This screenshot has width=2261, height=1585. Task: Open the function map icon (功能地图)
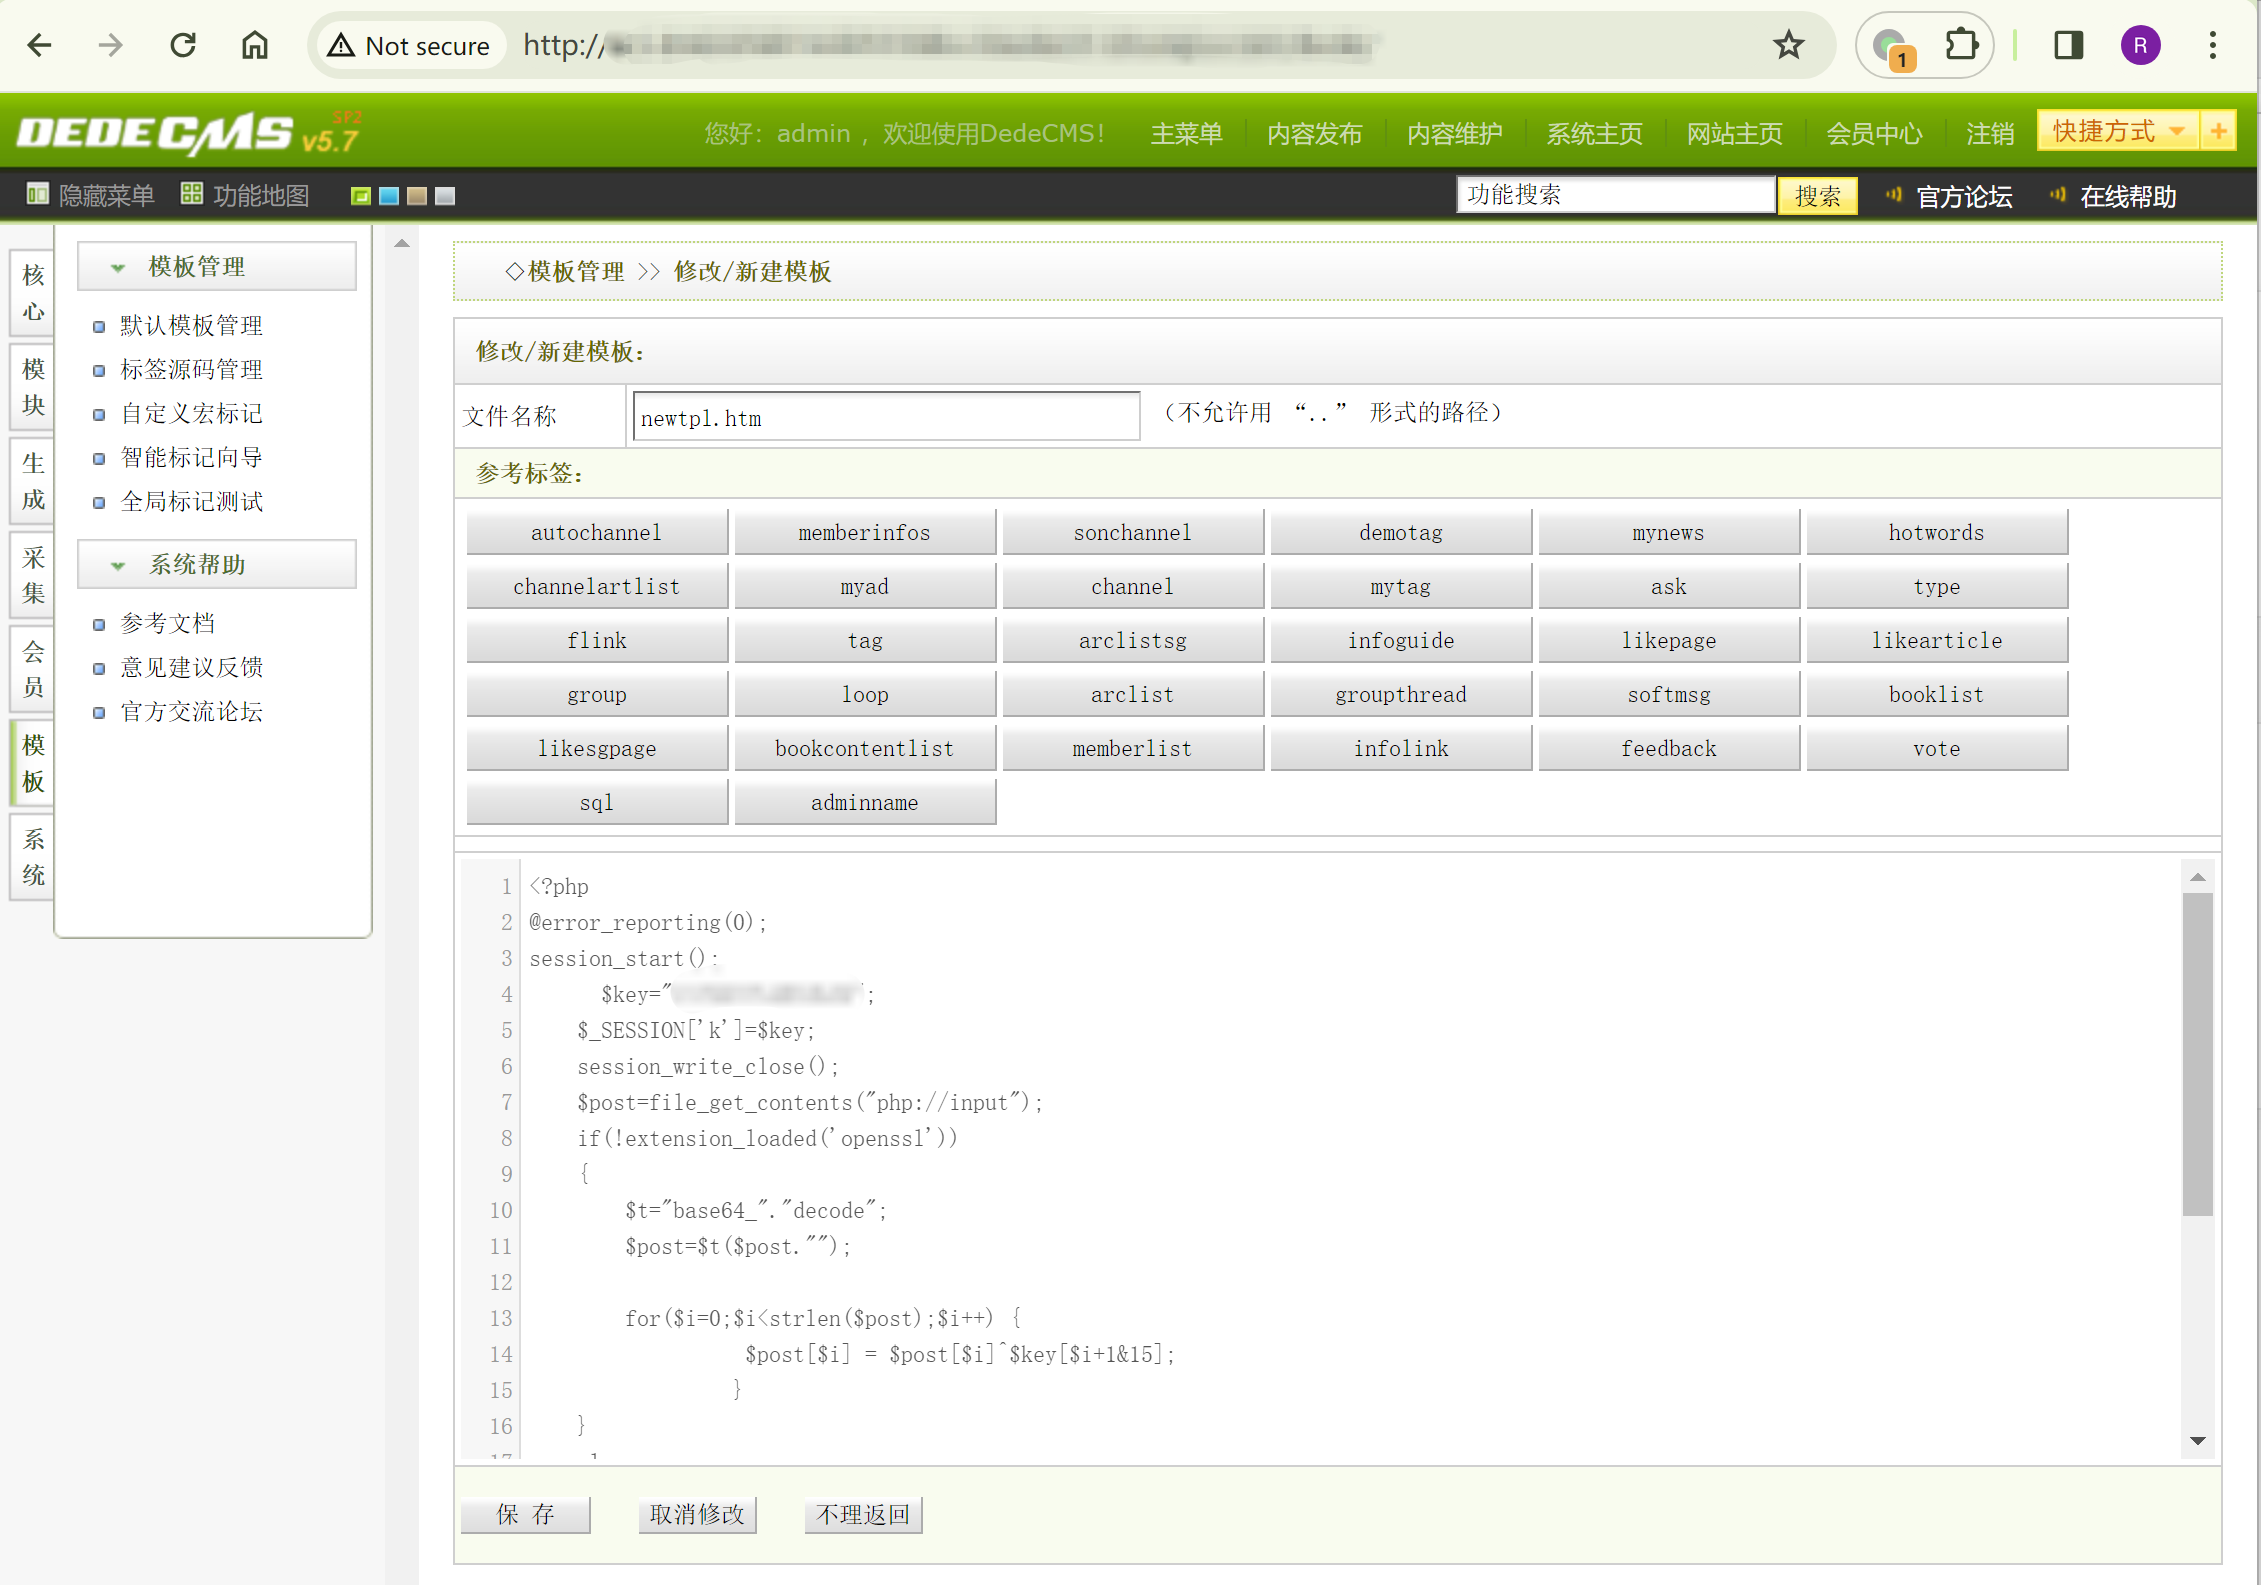coord(191,194)
